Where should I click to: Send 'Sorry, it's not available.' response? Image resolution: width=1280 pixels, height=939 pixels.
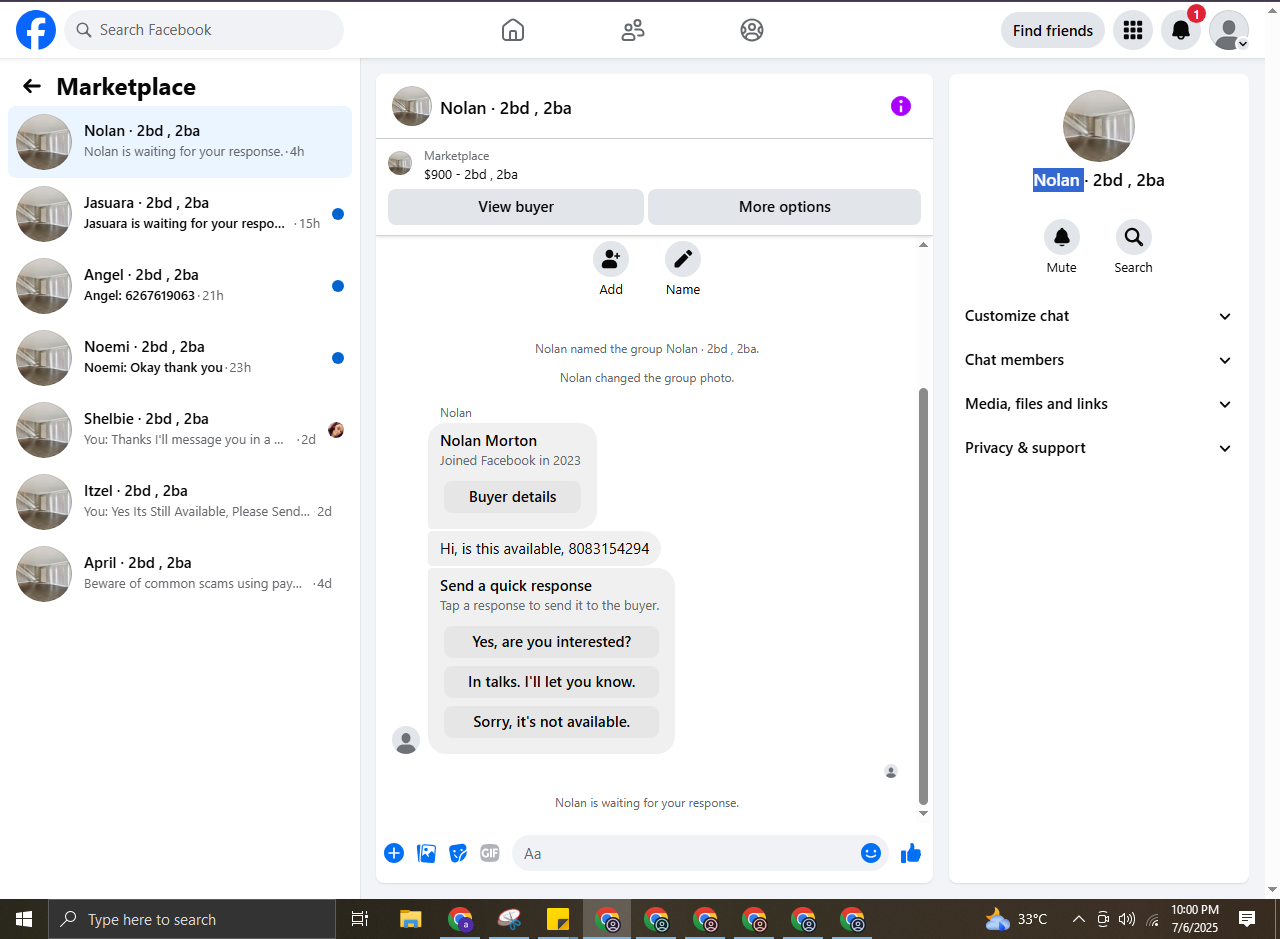tap(552, 722)
